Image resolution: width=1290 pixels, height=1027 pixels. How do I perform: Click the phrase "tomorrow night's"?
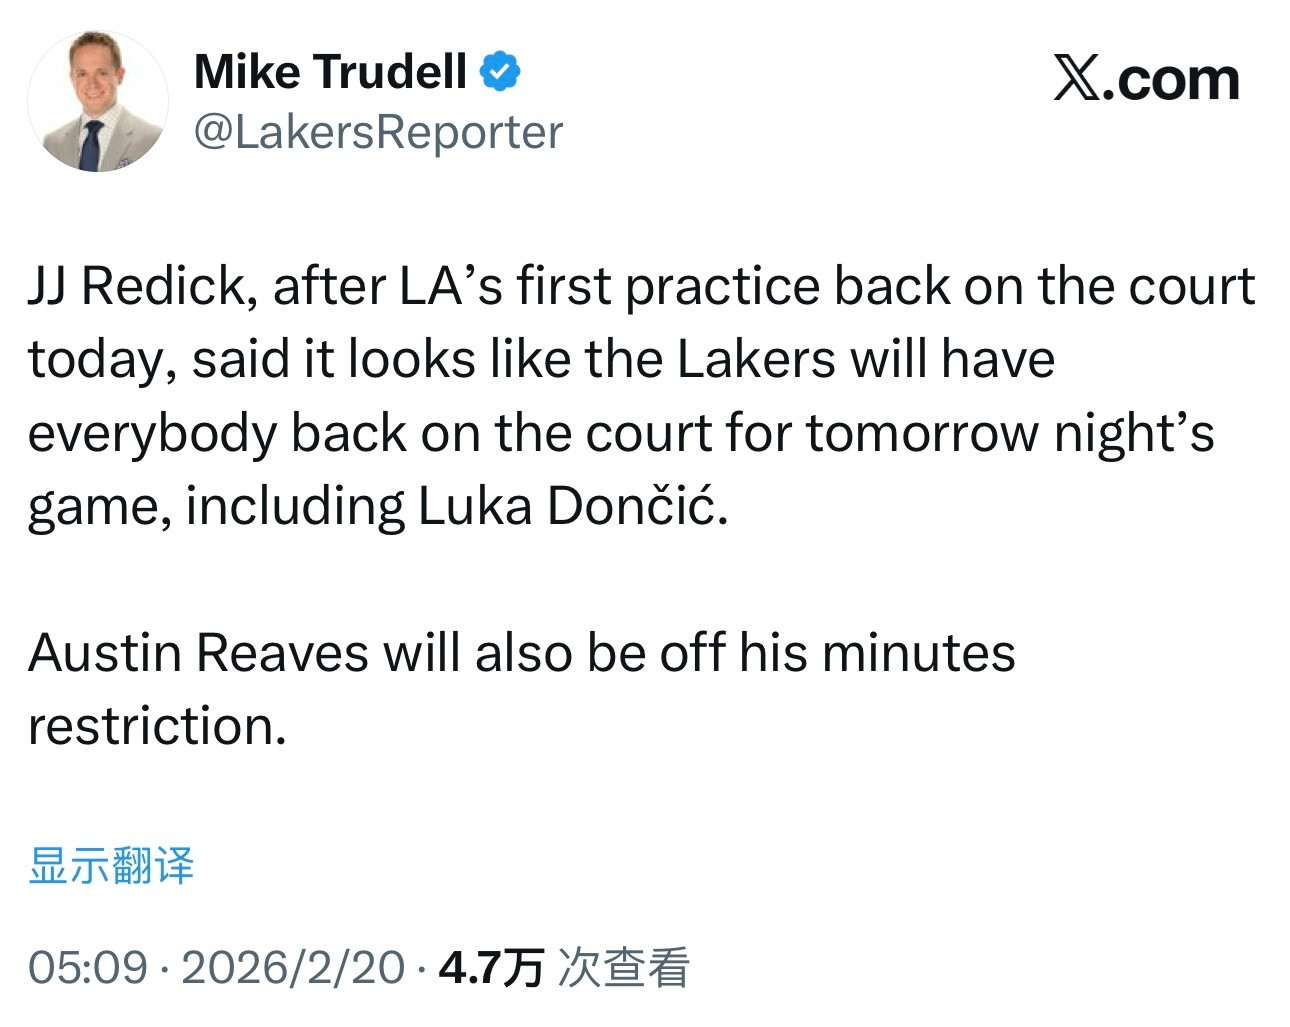click(1010, 433)
